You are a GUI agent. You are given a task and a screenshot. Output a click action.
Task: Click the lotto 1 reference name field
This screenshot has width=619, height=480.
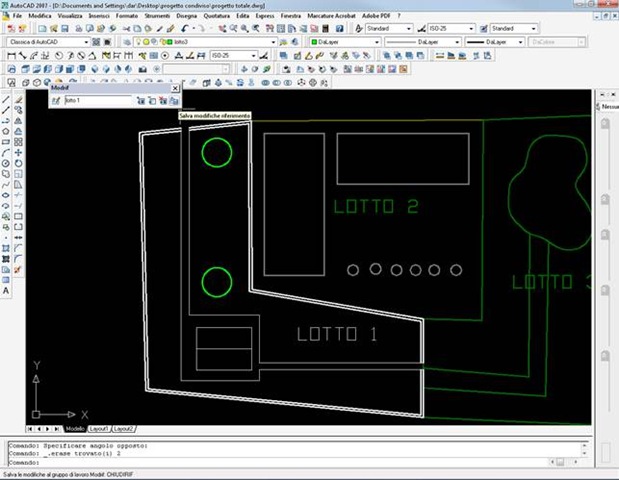tap(97, 101)
